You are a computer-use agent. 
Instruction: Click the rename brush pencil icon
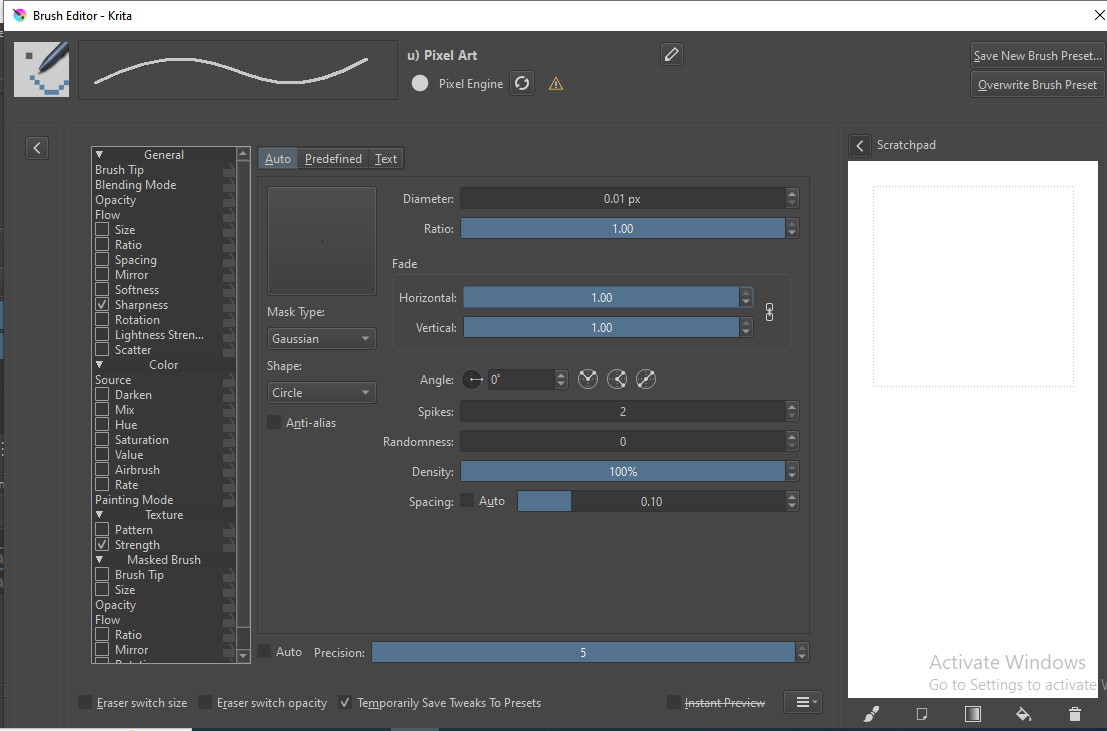(672, 54)
